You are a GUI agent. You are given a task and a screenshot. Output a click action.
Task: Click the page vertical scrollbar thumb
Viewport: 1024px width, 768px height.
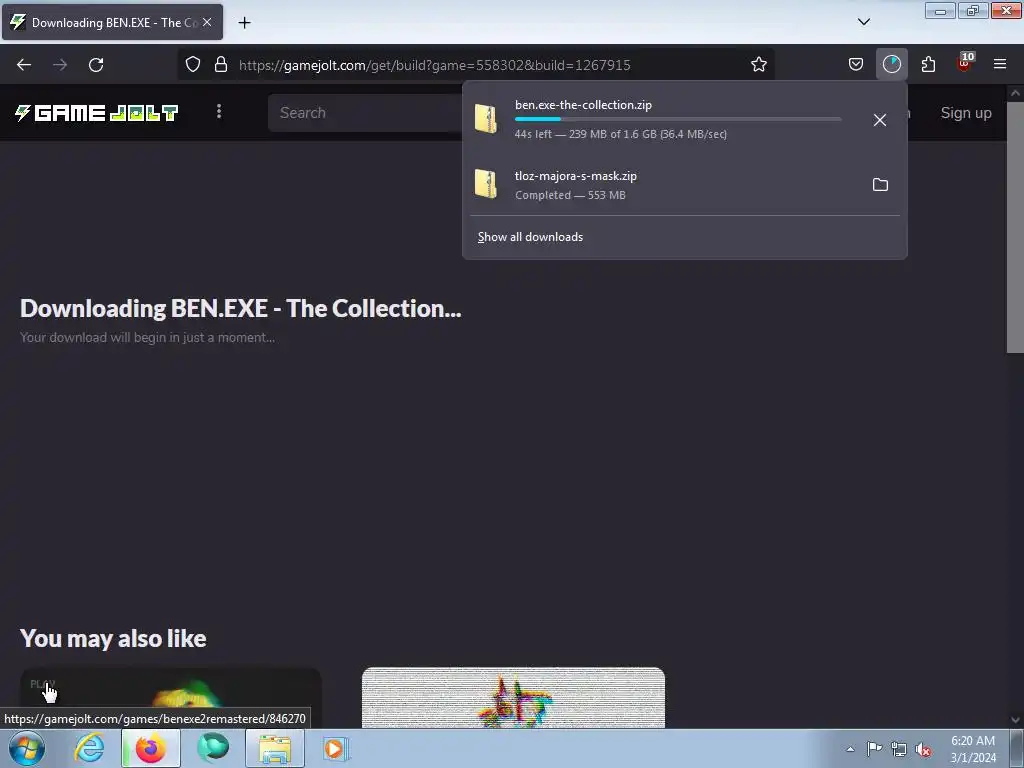pyautogui.click(x=1015, y=227)
